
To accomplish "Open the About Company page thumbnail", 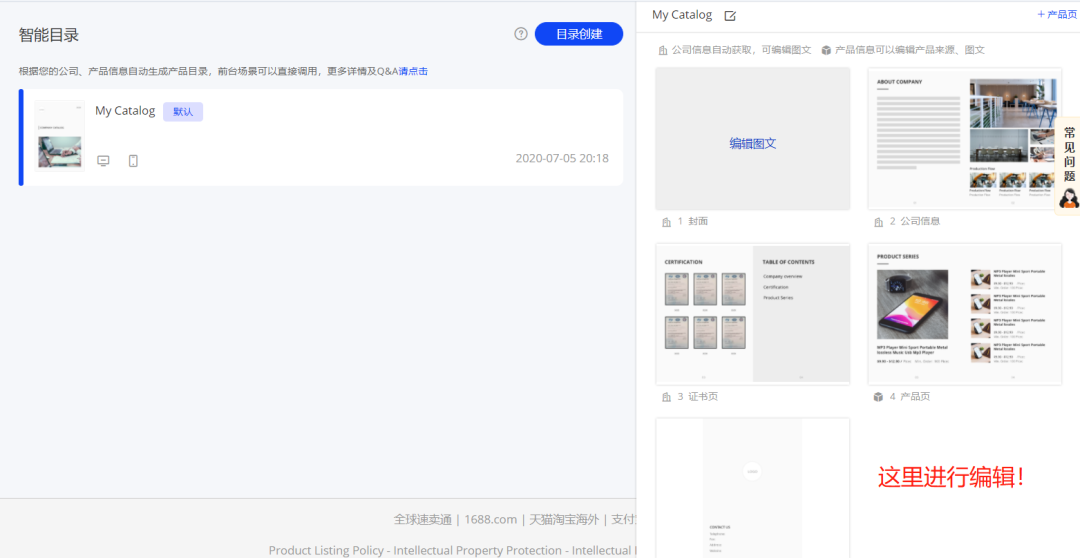I will pyautogui.click(x=964, y=138).
